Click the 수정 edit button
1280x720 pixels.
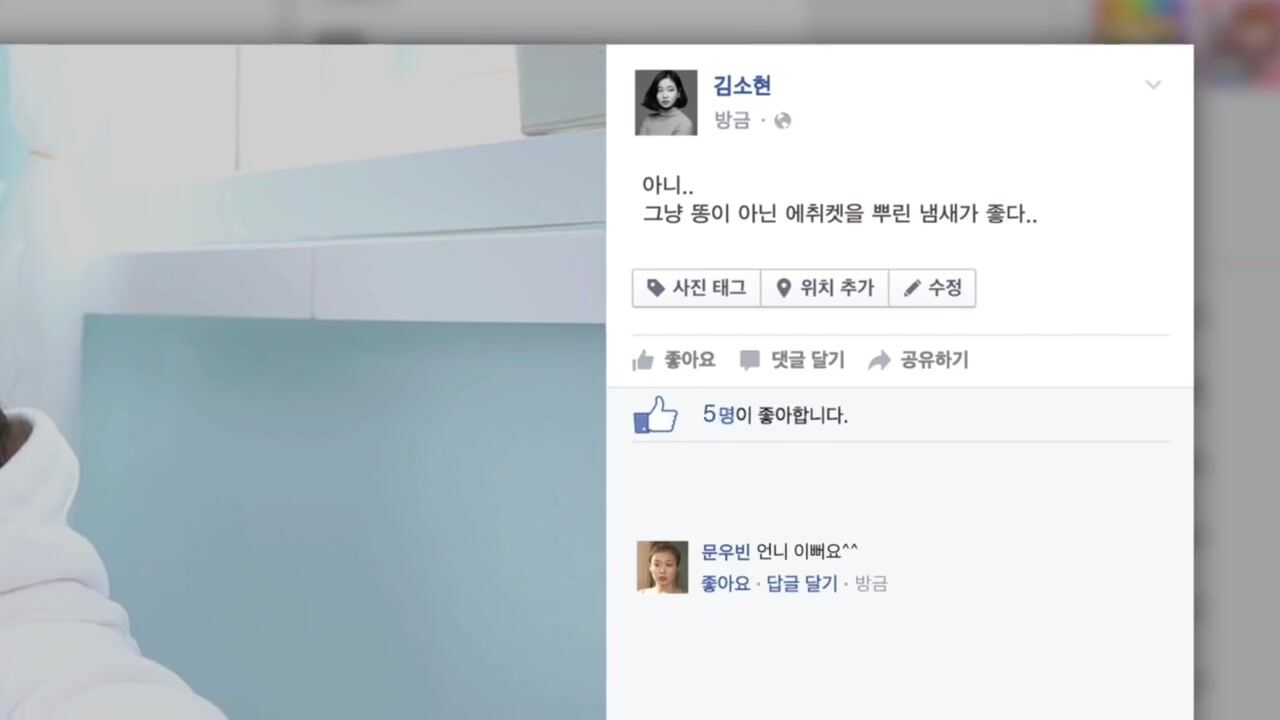coord(932,288)
